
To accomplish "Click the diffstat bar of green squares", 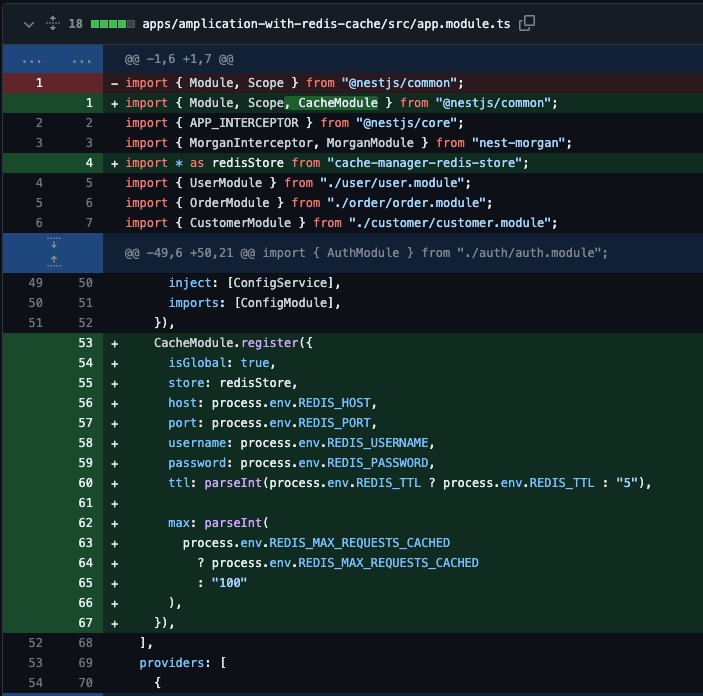I will (113, 24).
